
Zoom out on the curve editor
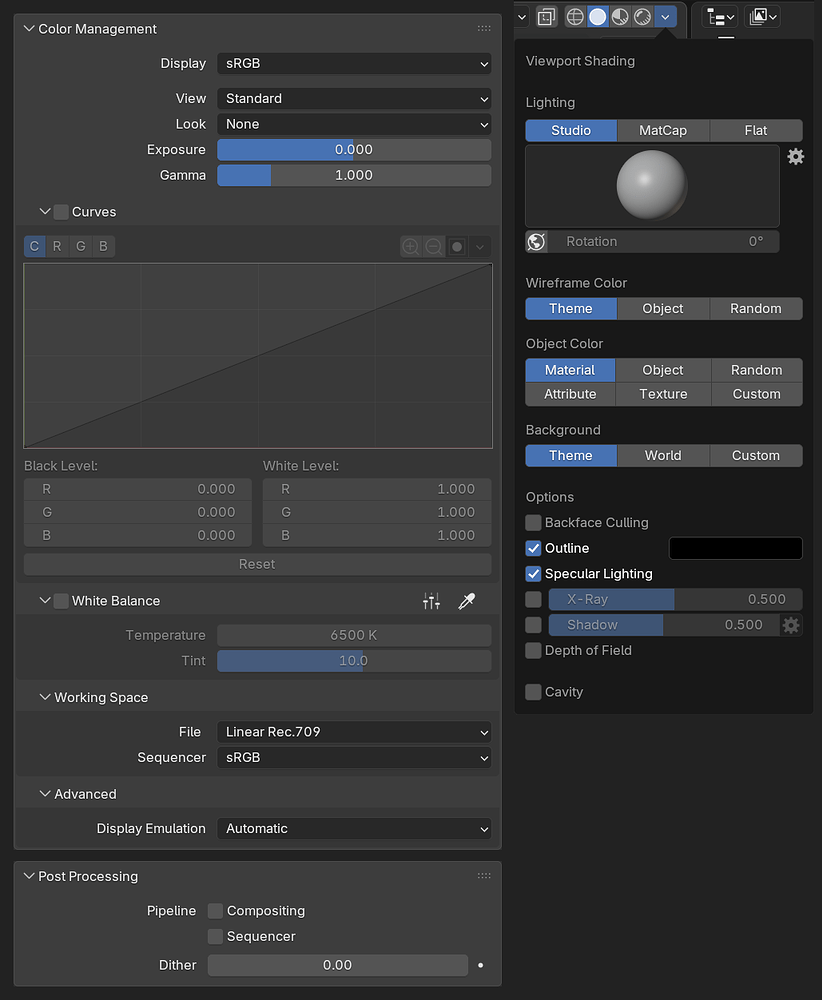(434, 246)
